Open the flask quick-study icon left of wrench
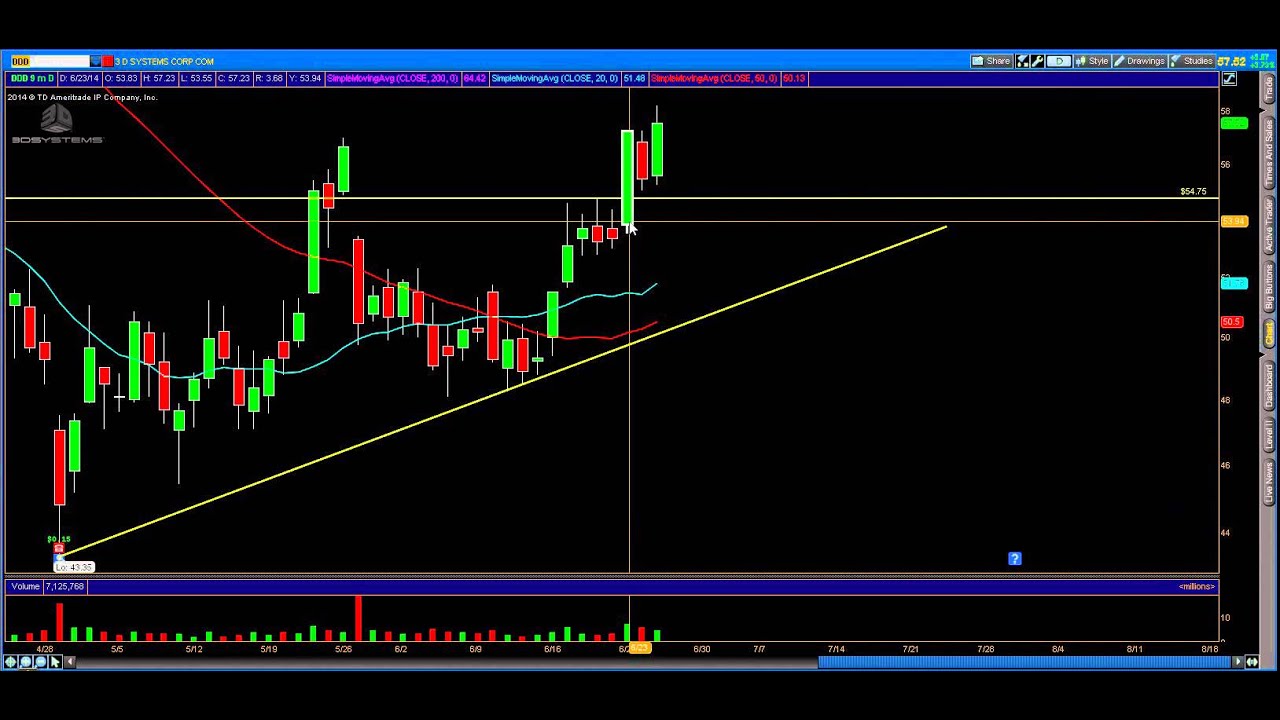This screenshot has width=1280, height=720. pos(1022,61)
